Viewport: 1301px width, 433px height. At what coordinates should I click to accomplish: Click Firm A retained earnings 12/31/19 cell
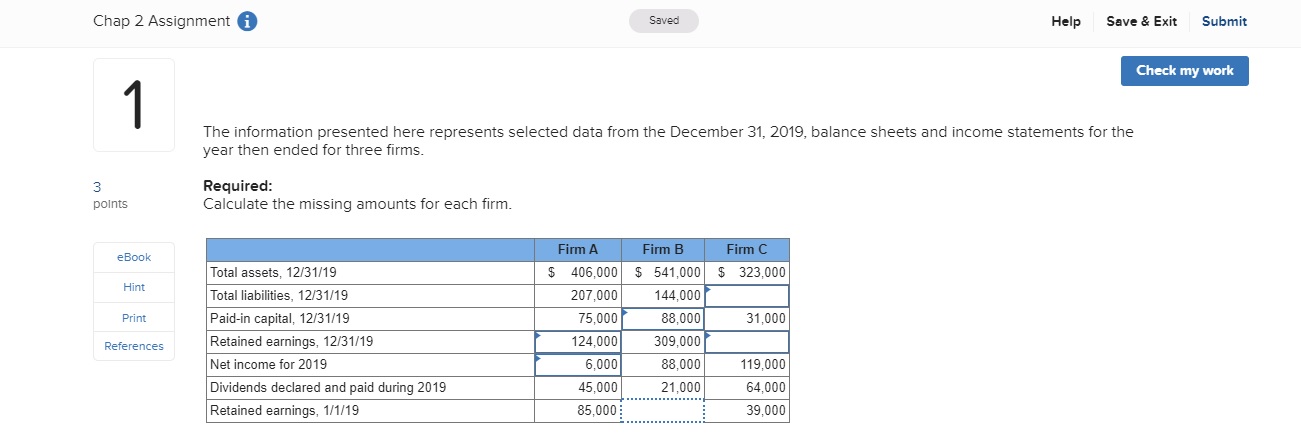577,342
